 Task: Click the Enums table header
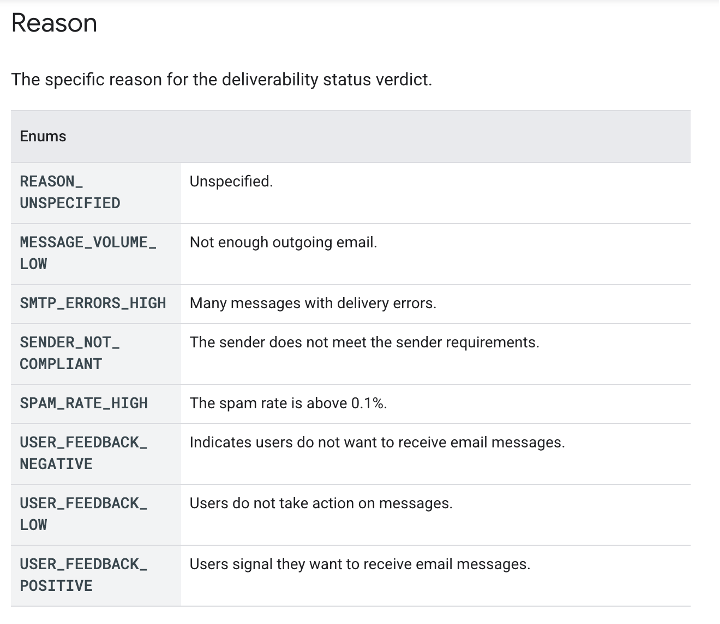43,136
